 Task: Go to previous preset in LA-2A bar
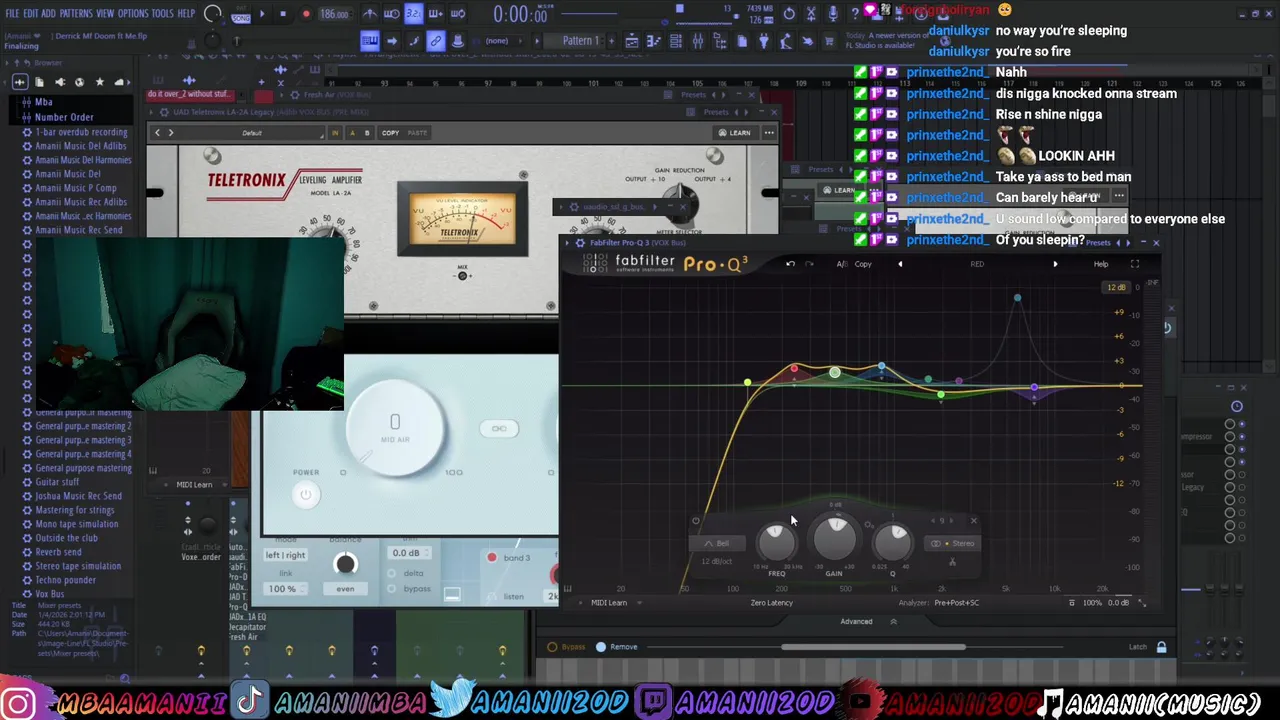pos(157,133)
